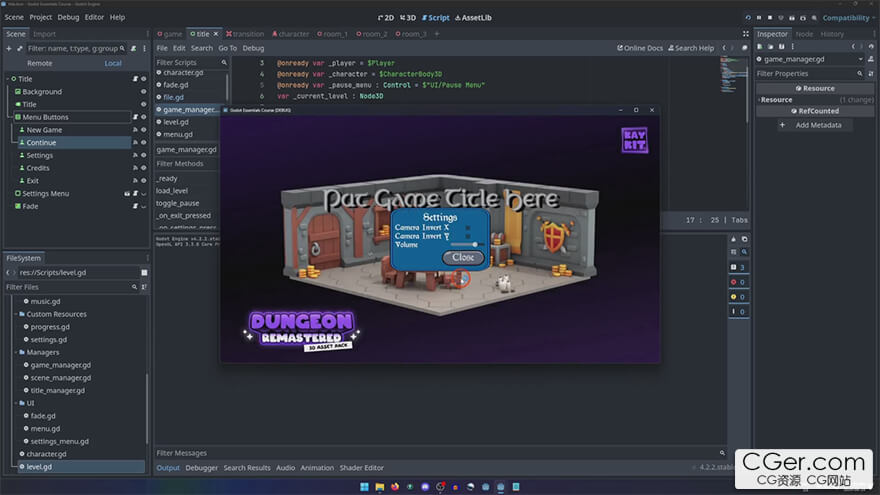Toggle visibility of Background node
Screen dimensions: 880x495
tap(143, 92)
